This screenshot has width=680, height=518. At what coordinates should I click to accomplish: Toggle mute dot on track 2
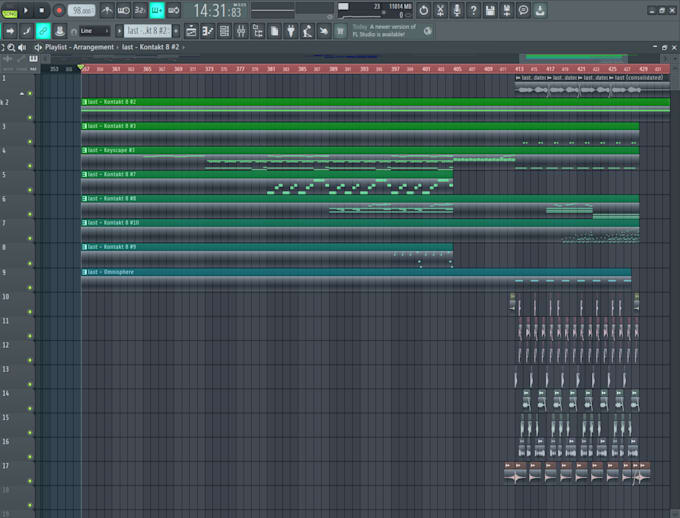(x=30, y=117)
